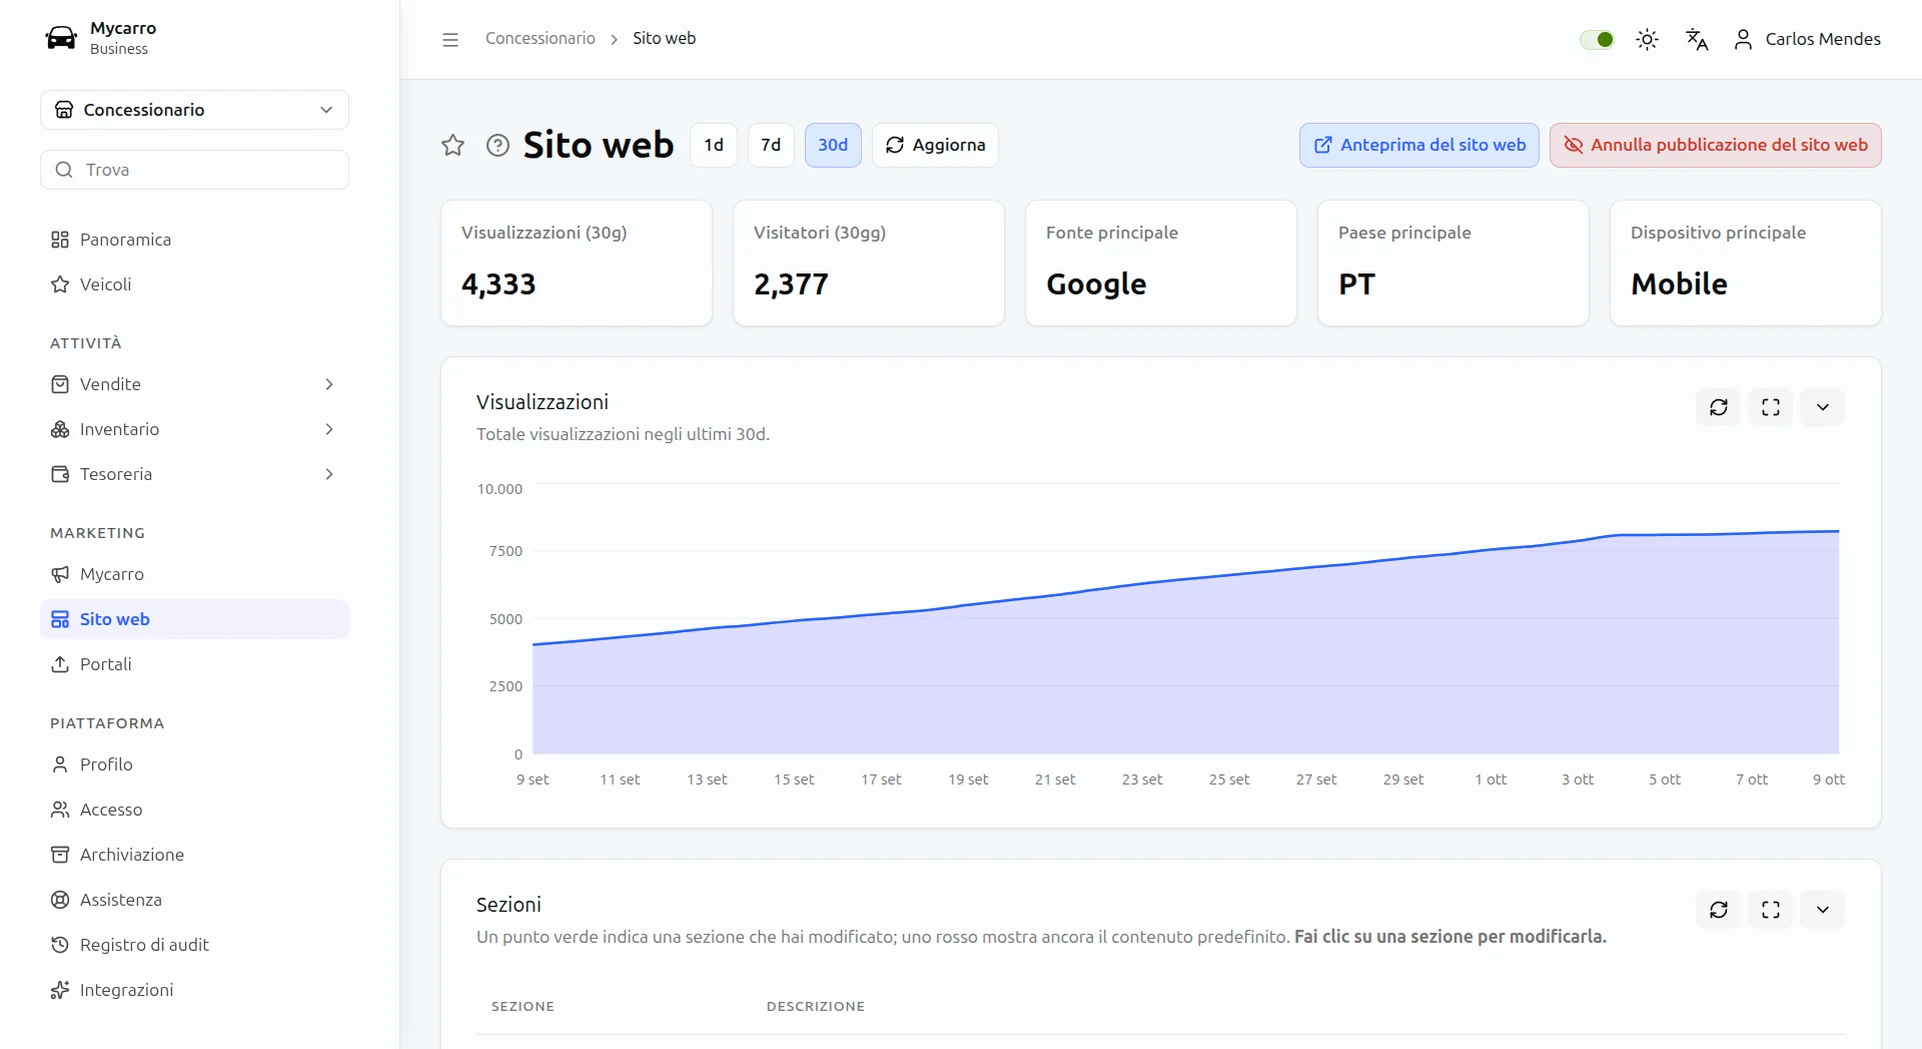Expand the Inventario submenu

(329, 429)
